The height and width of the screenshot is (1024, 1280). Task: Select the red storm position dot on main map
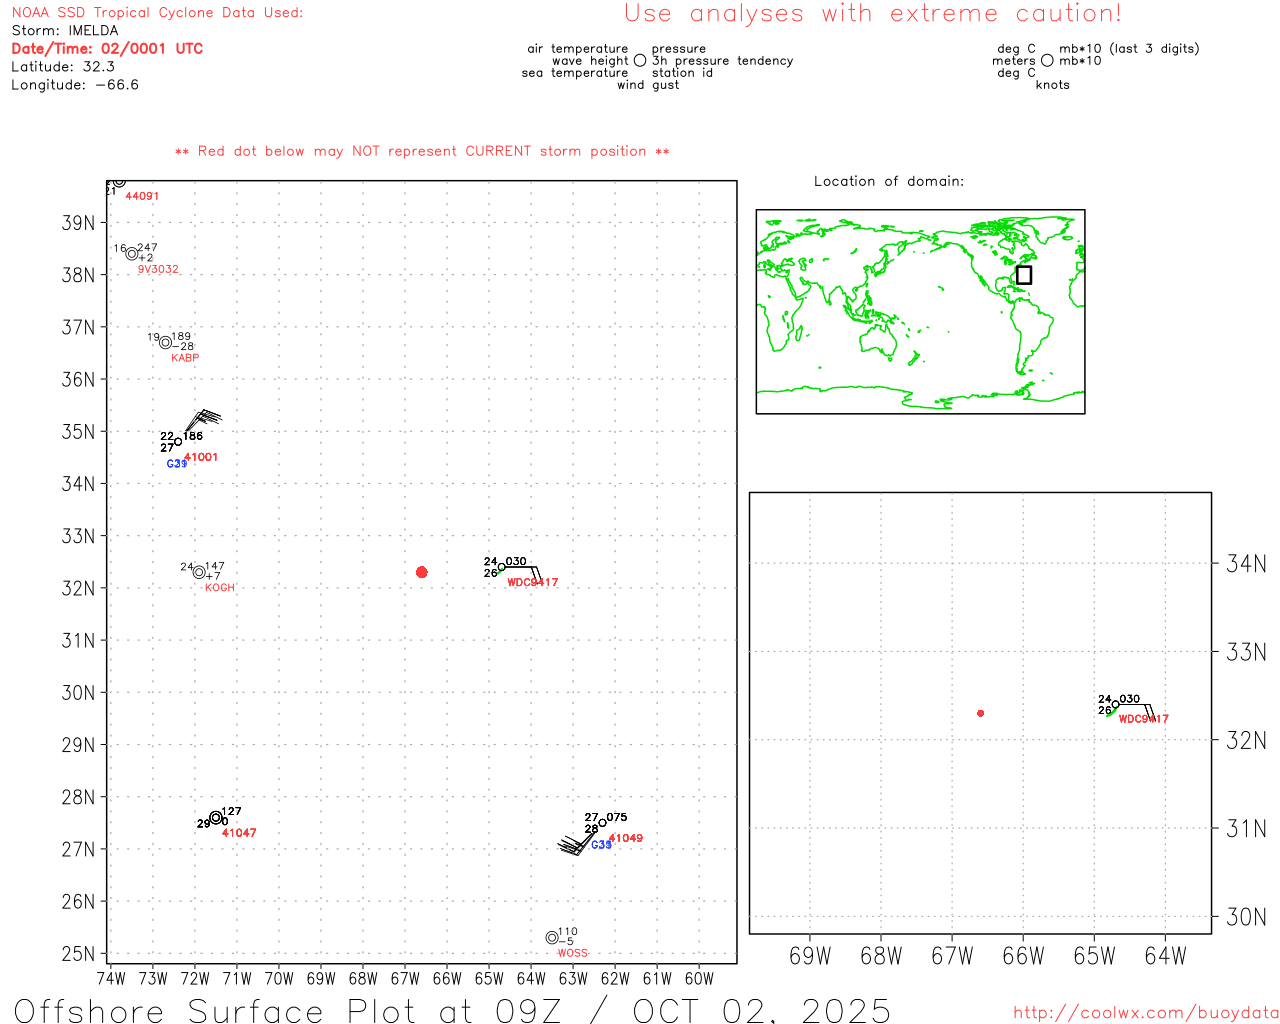click(x=422, y=572)
